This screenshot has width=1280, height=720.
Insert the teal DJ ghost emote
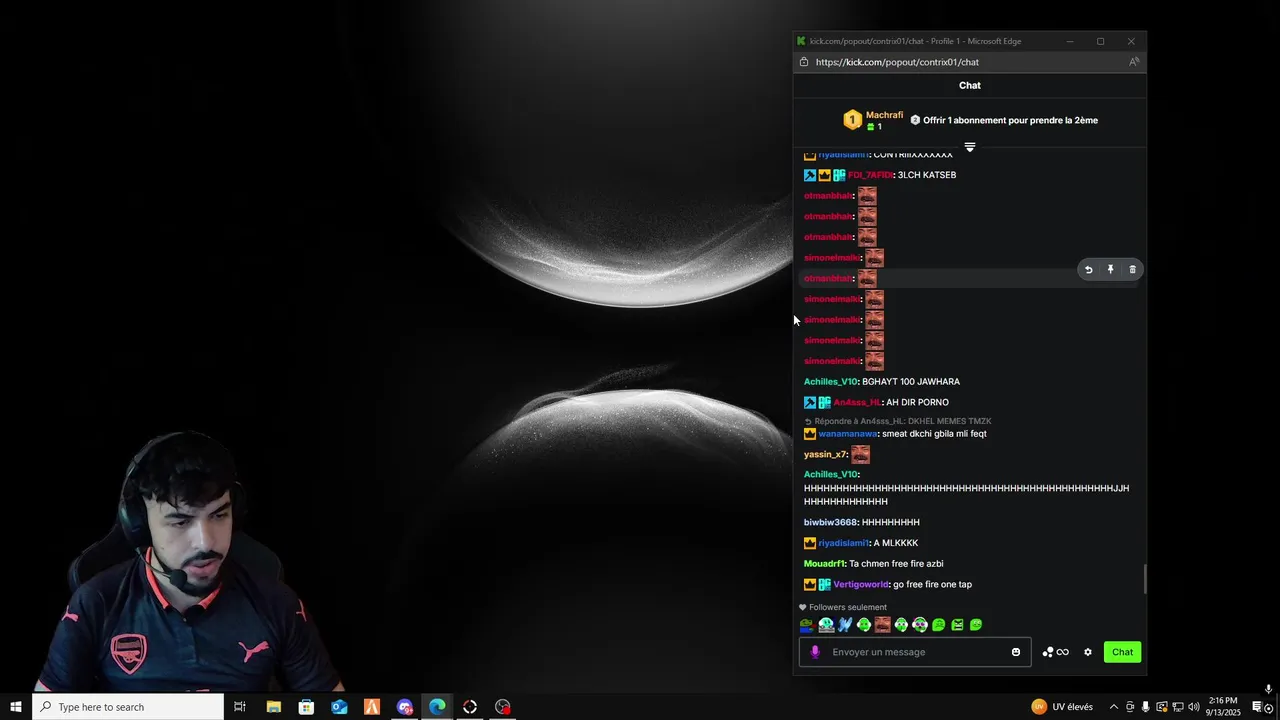(826, 625)
